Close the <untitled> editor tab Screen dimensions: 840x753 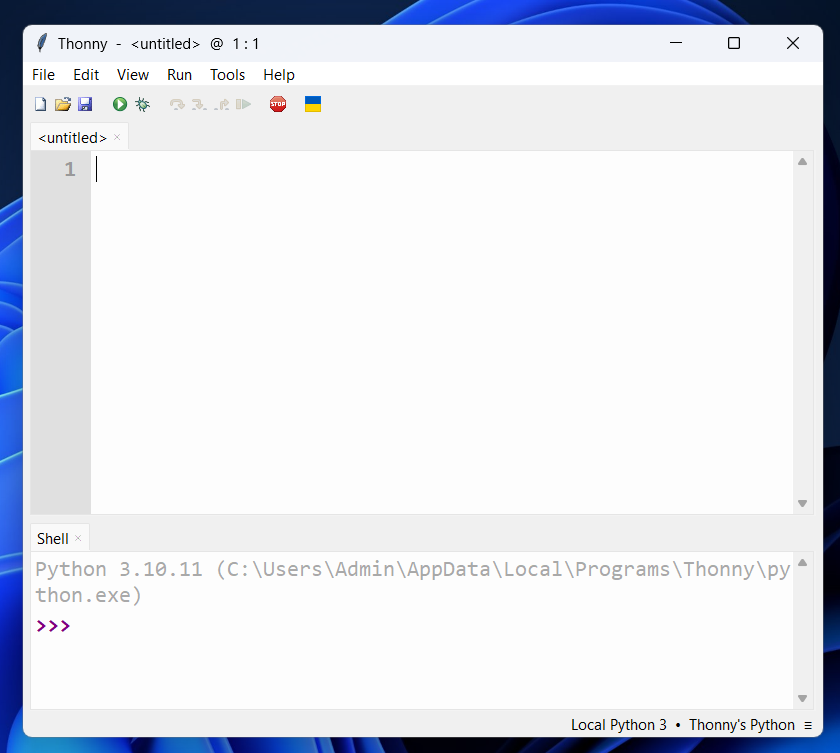pyautogui.click(x=117, y=137)
